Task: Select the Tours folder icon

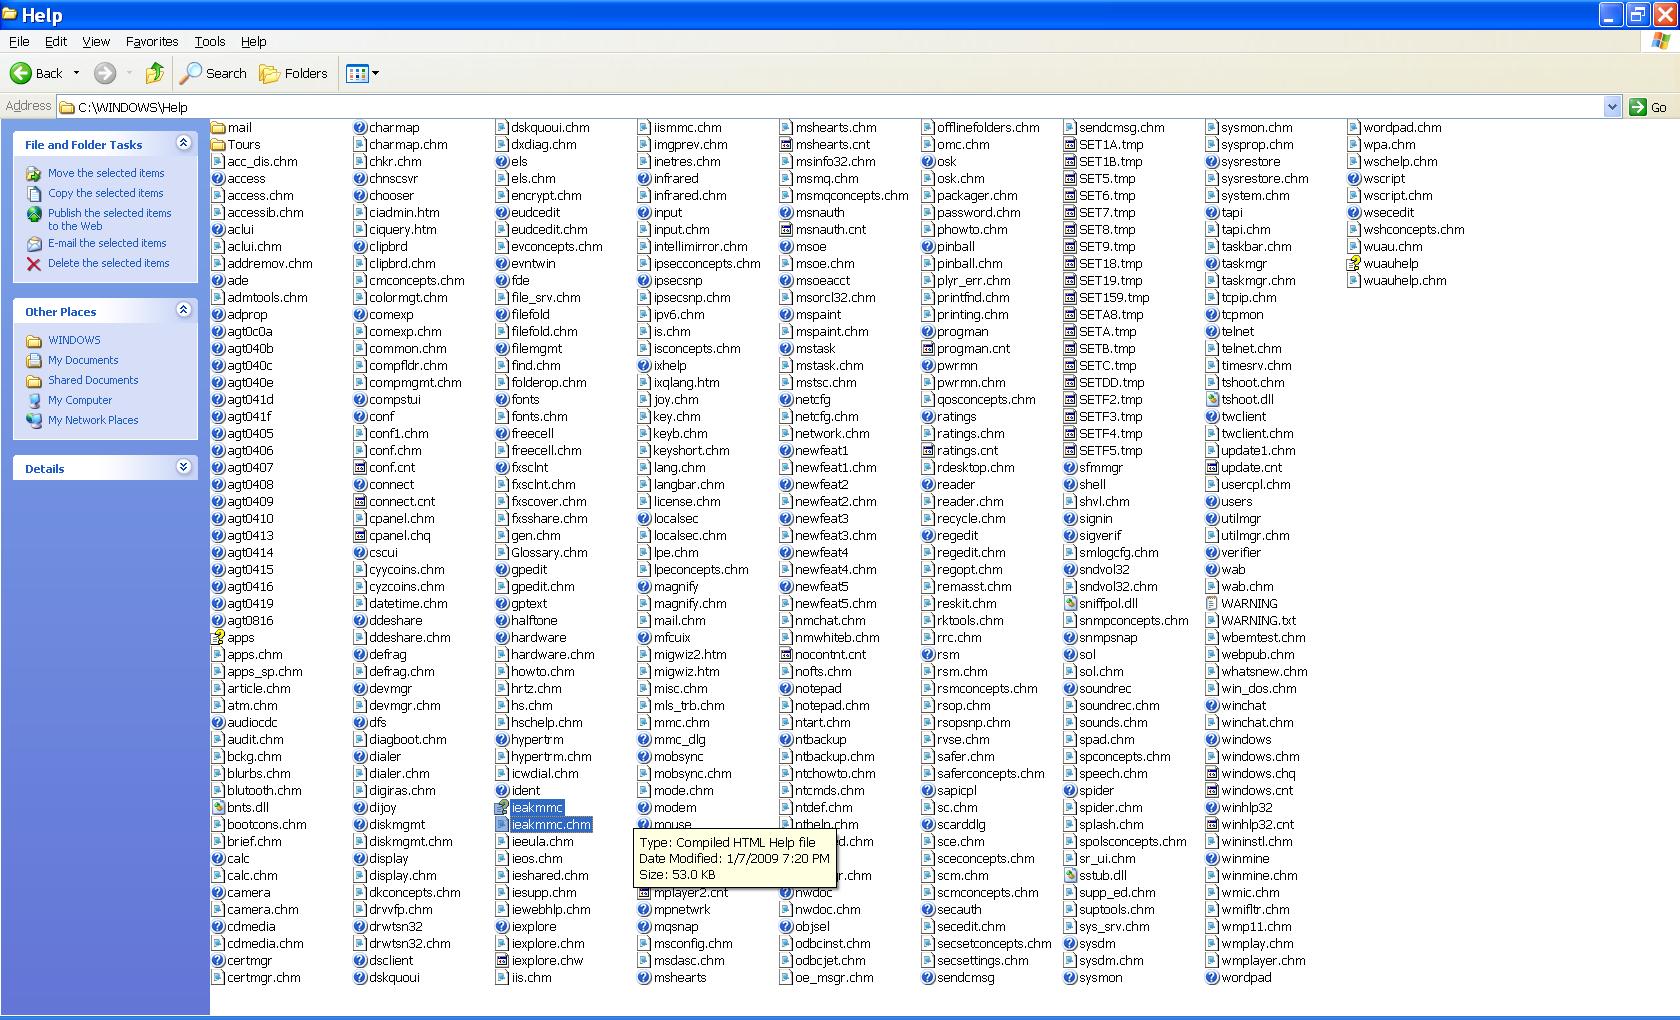Action: [218, 144]
